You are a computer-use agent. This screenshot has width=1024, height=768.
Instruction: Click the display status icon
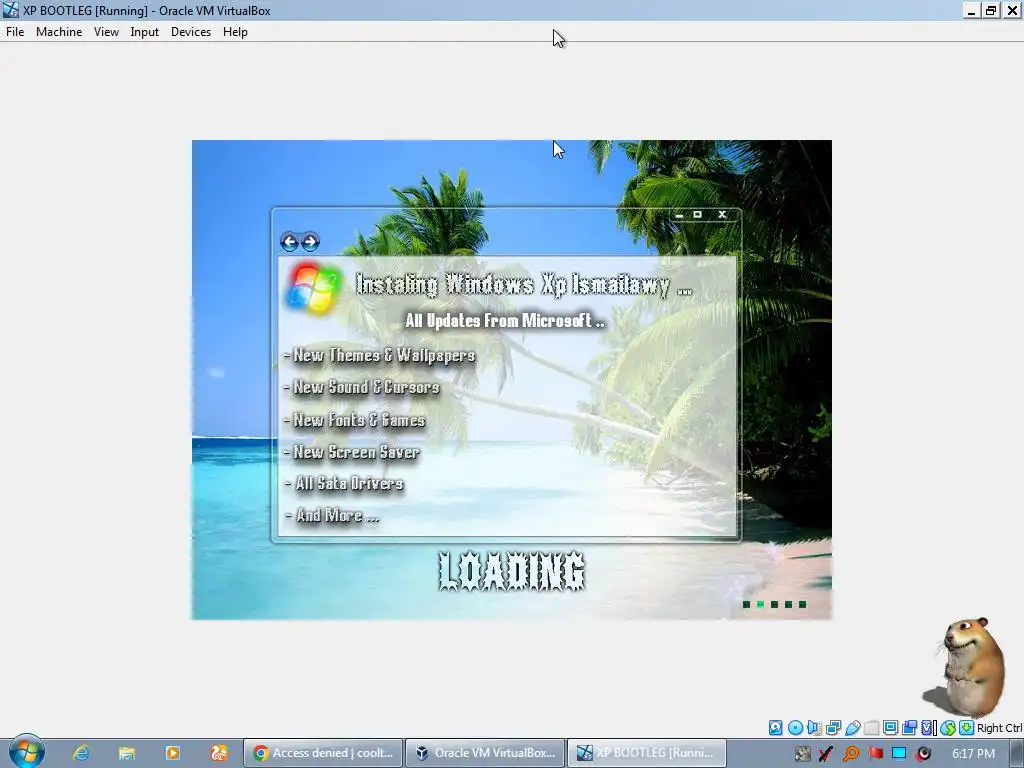point(890,728)
